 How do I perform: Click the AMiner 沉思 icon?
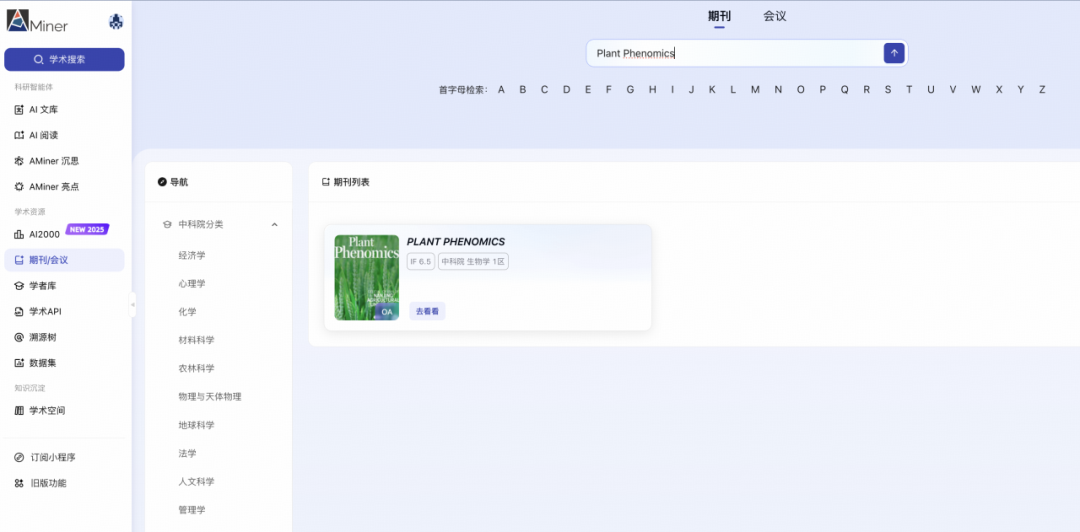pos(19,161)
